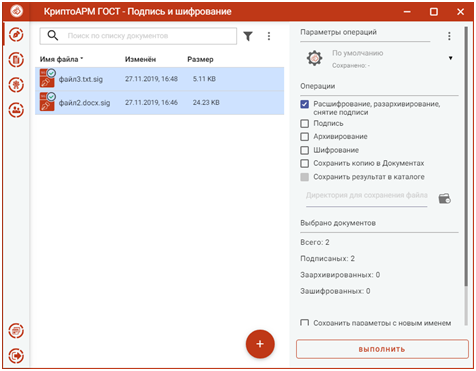
Task: Check Сохранить копию в Документах
Action: 305,163
